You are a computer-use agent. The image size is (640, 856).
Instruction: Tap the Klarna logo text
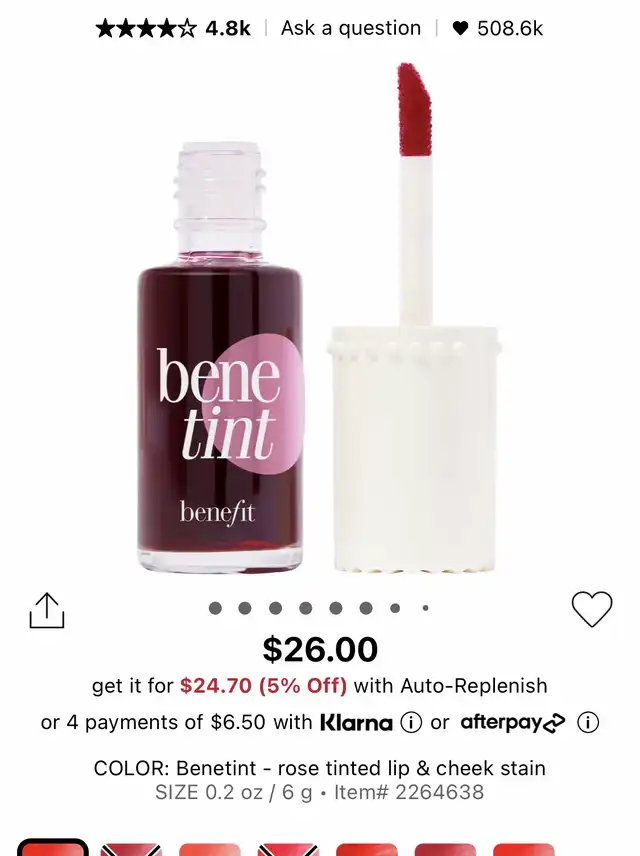(x=356, y=722)
